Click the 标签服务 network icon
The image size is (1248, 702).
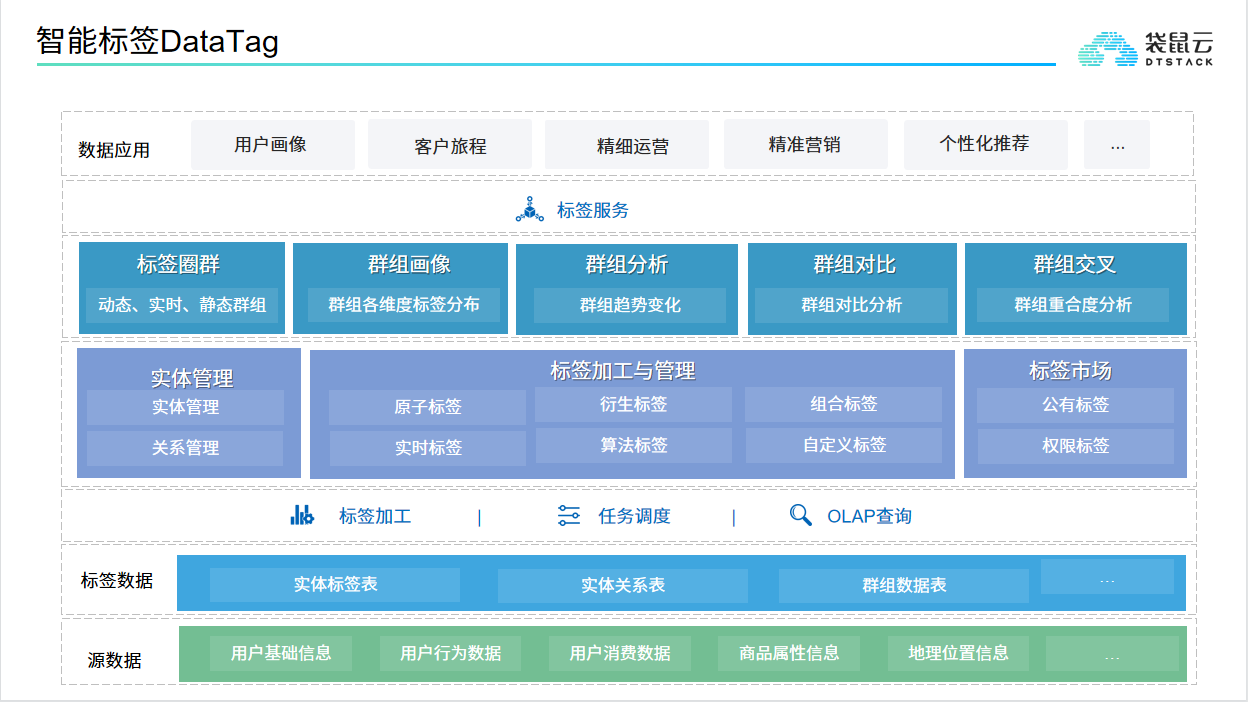click(529, 209)
